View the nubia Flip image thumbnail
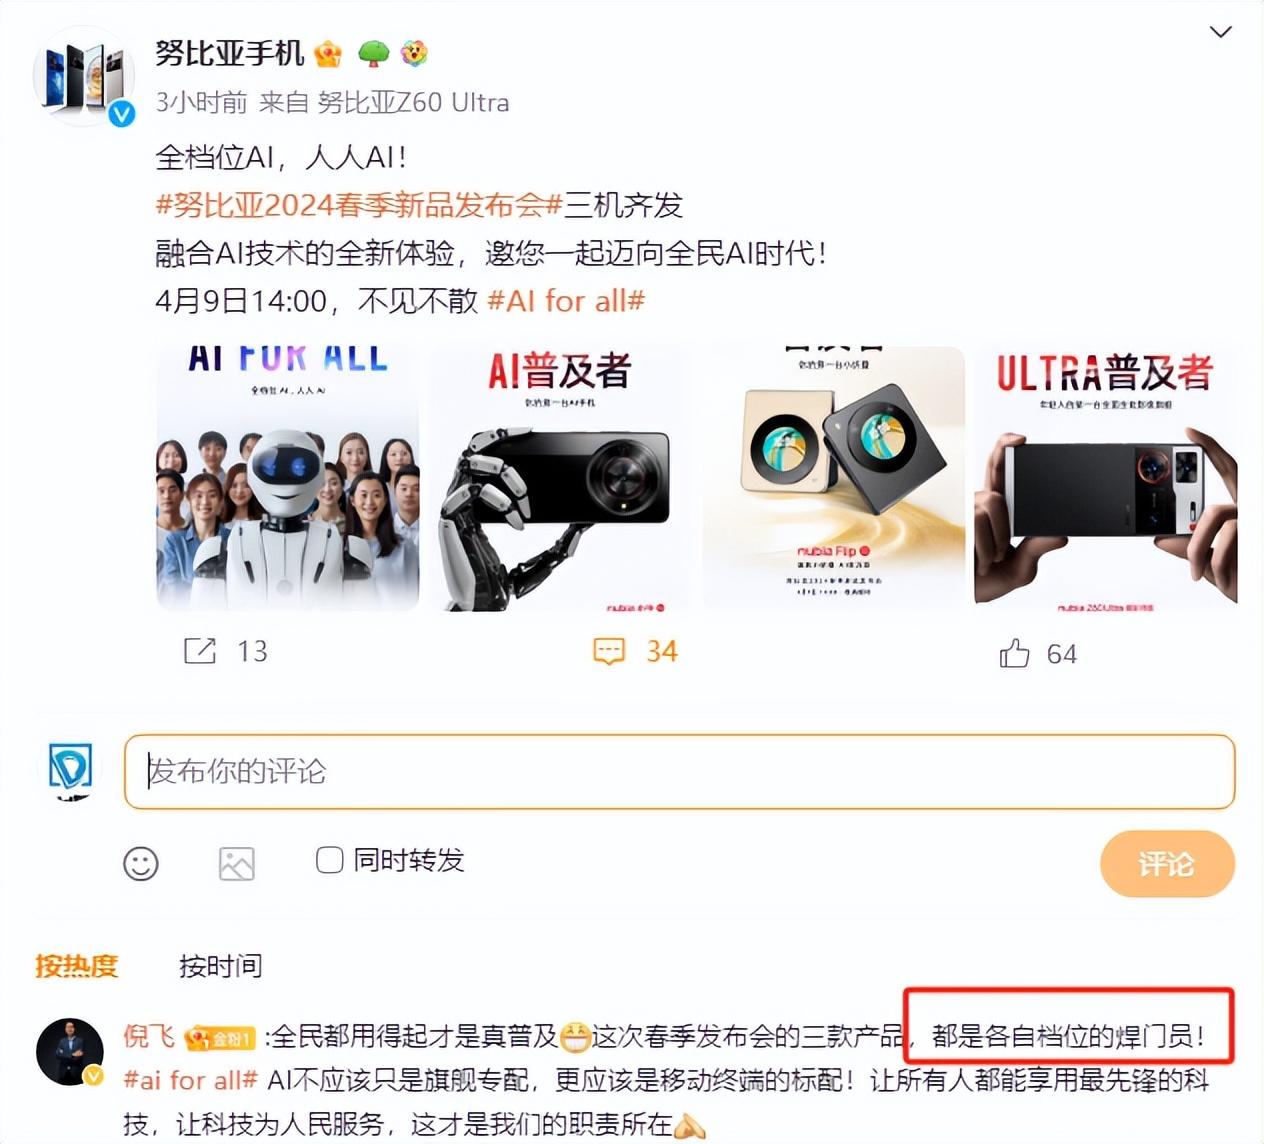Screen dimensions: 1264x1144 tap(834, 478)
